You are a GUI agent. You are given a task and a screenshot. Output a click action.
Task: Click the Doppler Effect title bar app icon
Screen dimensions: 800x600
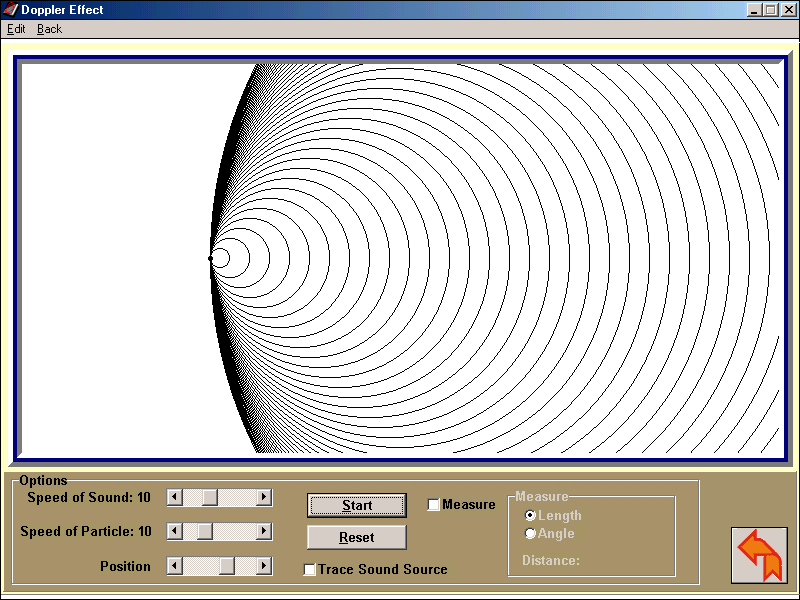coord(10,10)
